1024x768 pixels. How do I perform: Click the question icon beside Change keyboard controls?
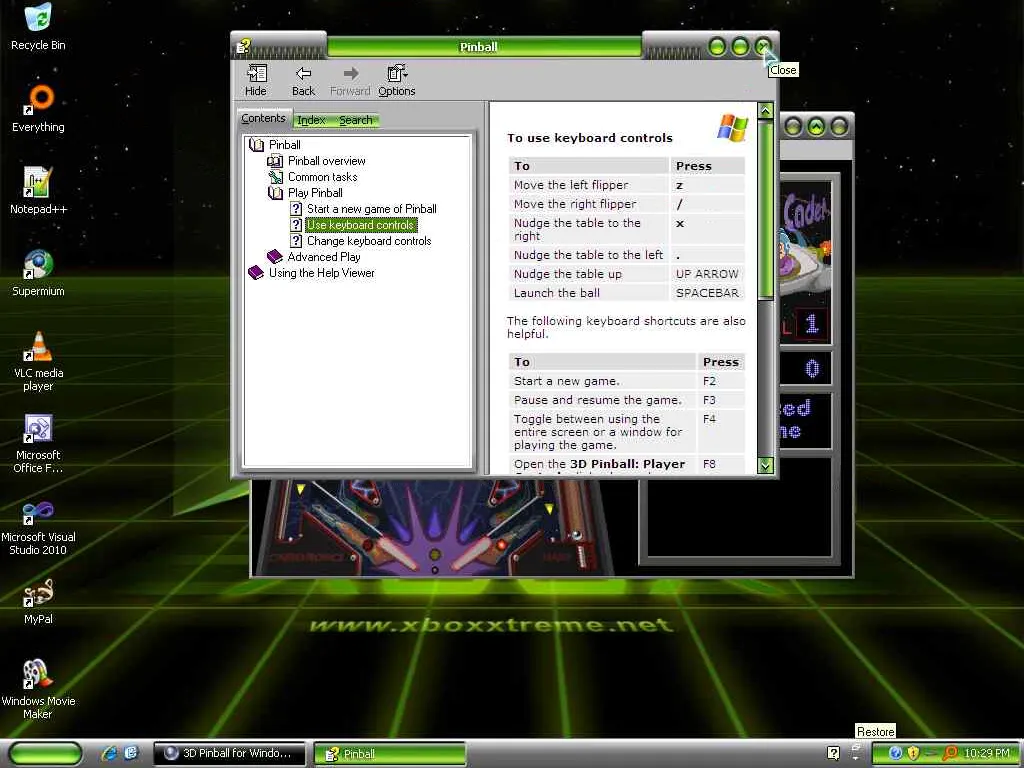[296, 241]
